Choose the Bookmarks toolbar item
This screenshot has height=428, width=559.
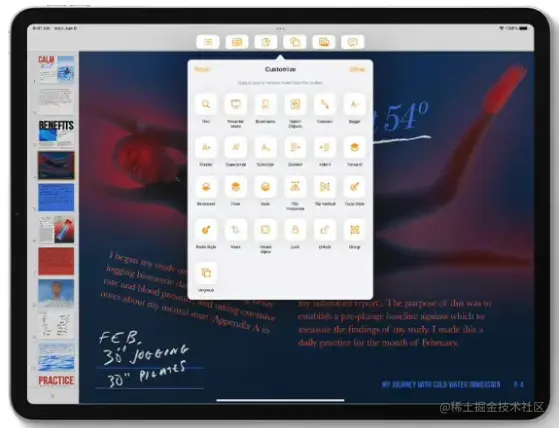[265, 104]
